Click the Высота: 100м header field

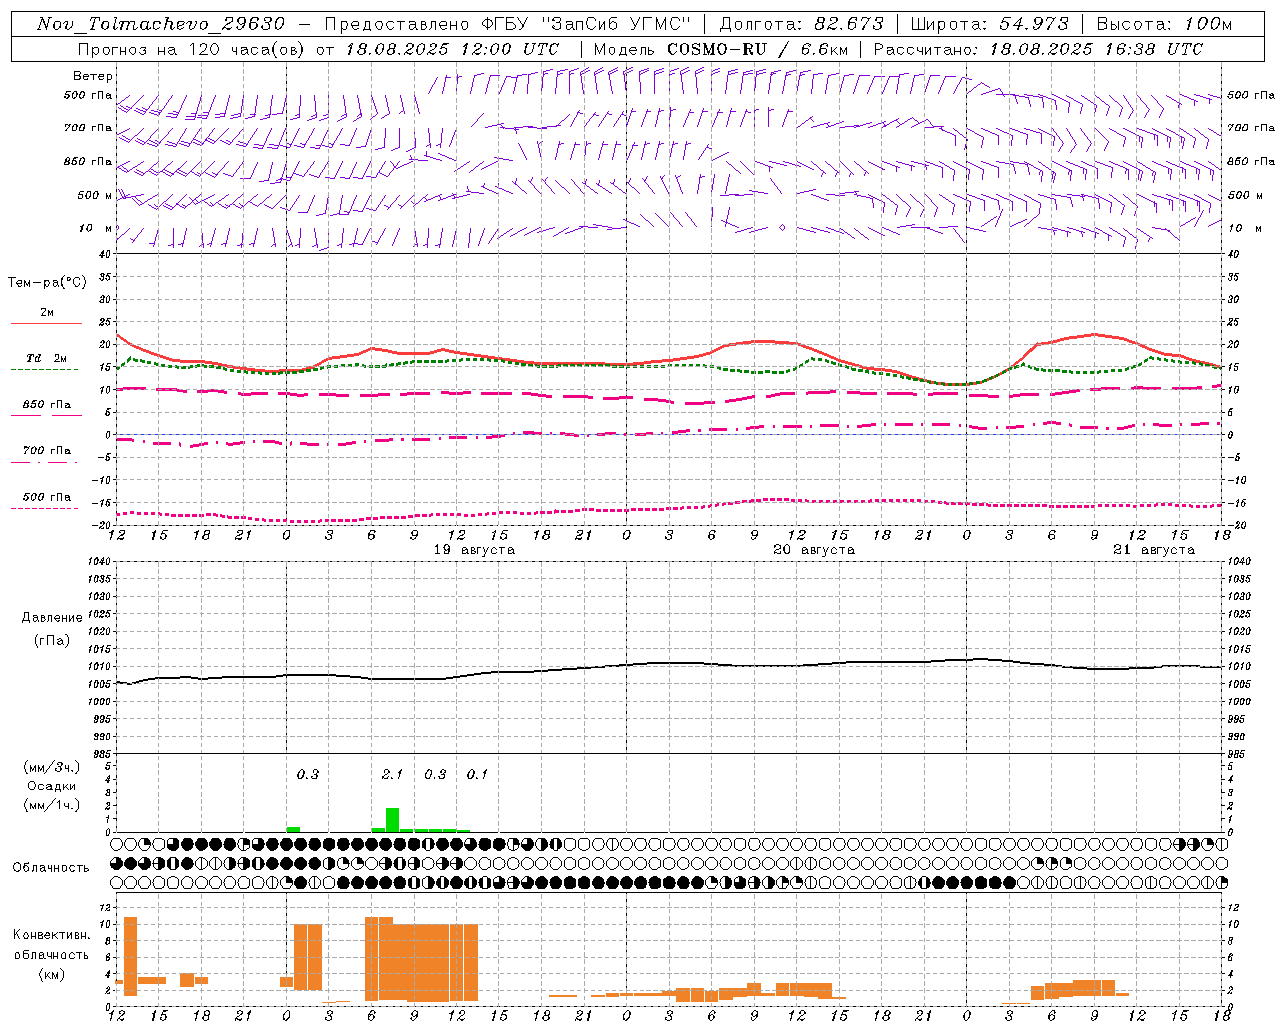coord(1164,24)
